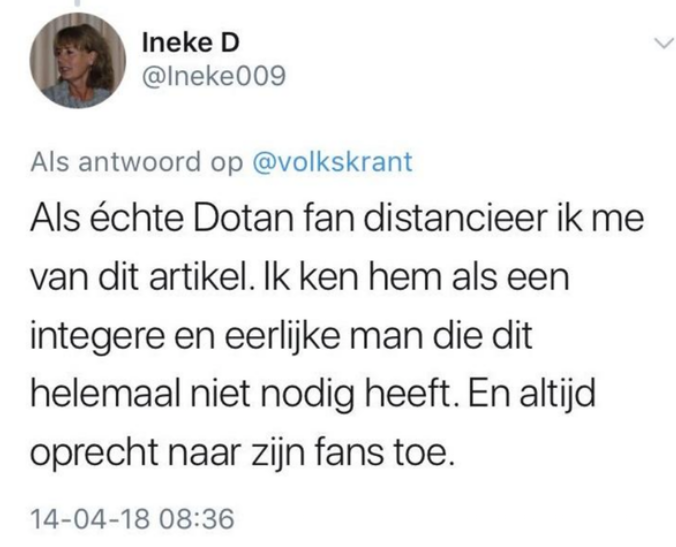
Task: Click the time 08:36 in the timestamp
Action: point(196,519)
